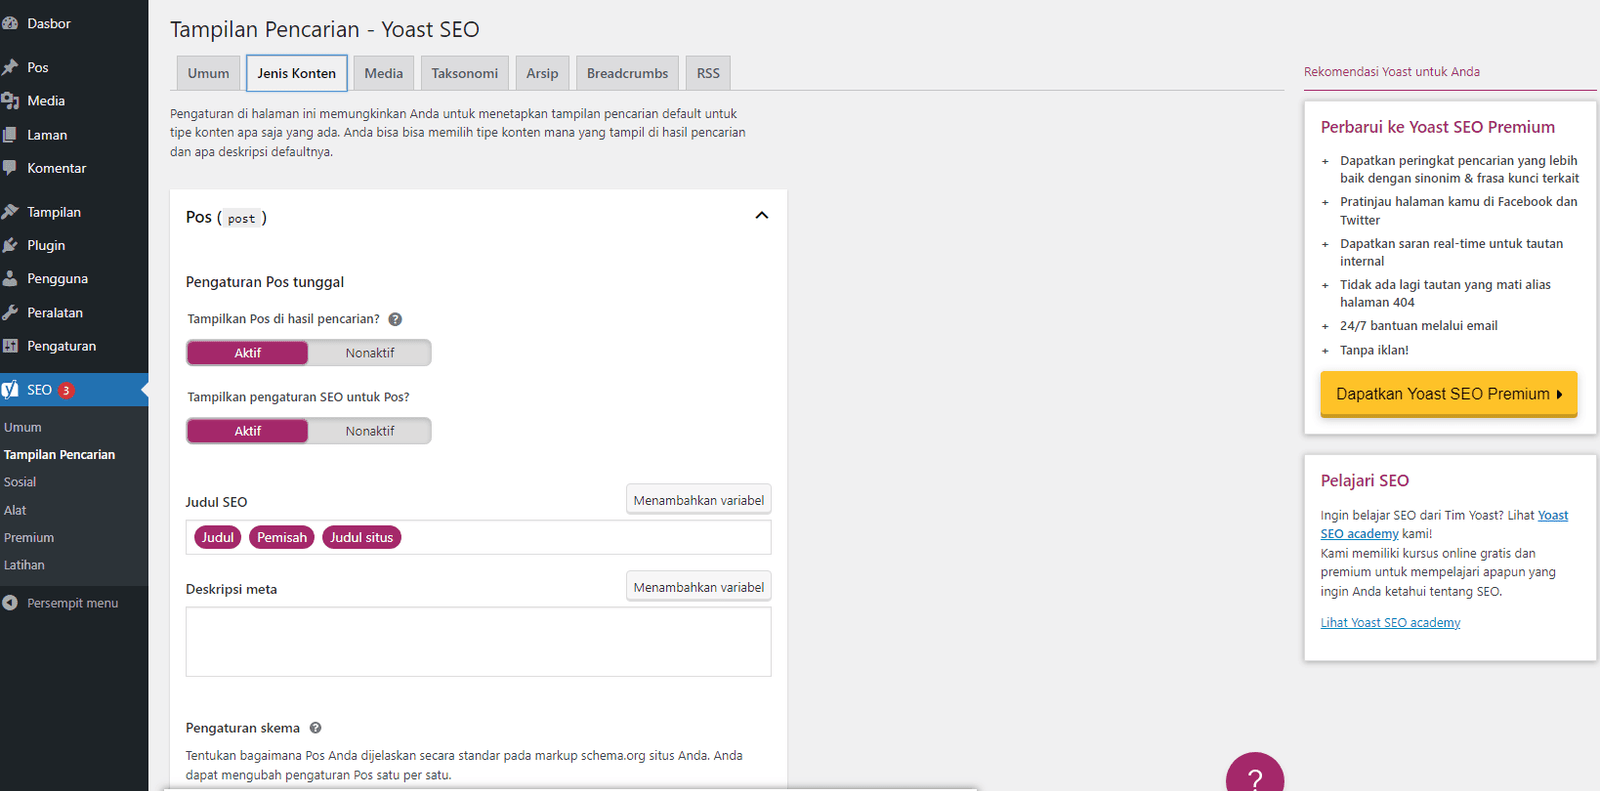Open the Breadcrumbs tab

628,73
